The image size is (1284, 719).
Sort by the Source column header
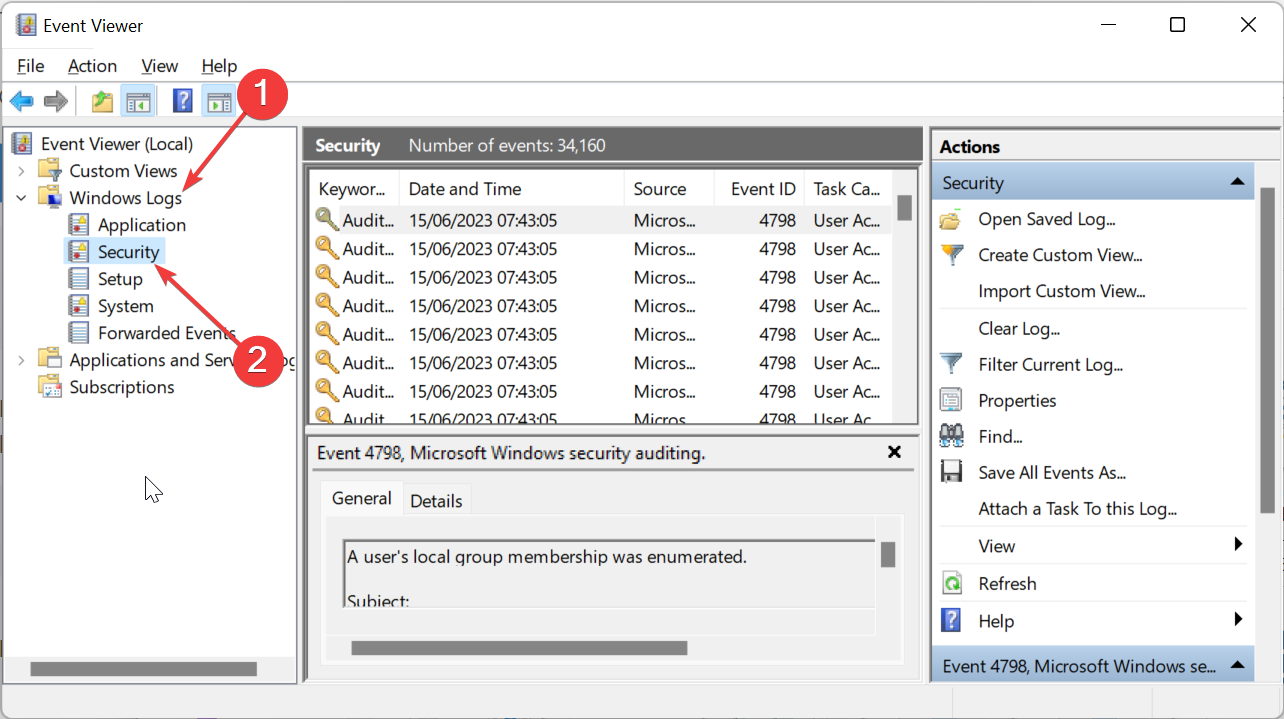670,189
